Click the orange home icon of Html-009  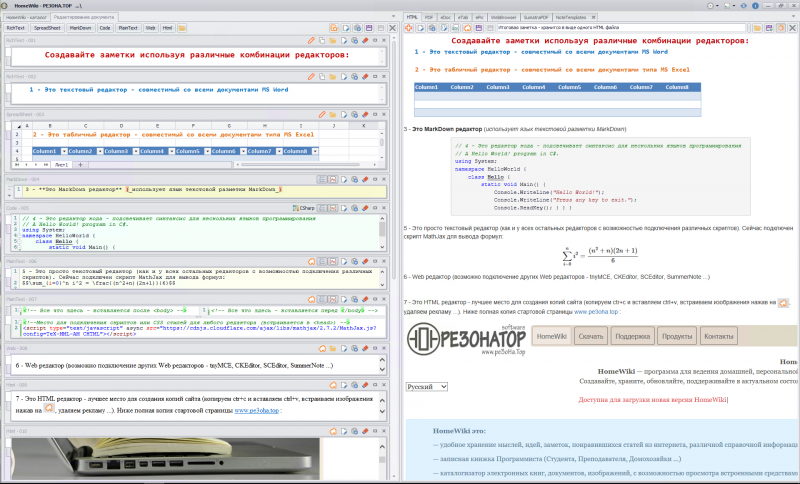click(333, 385)
